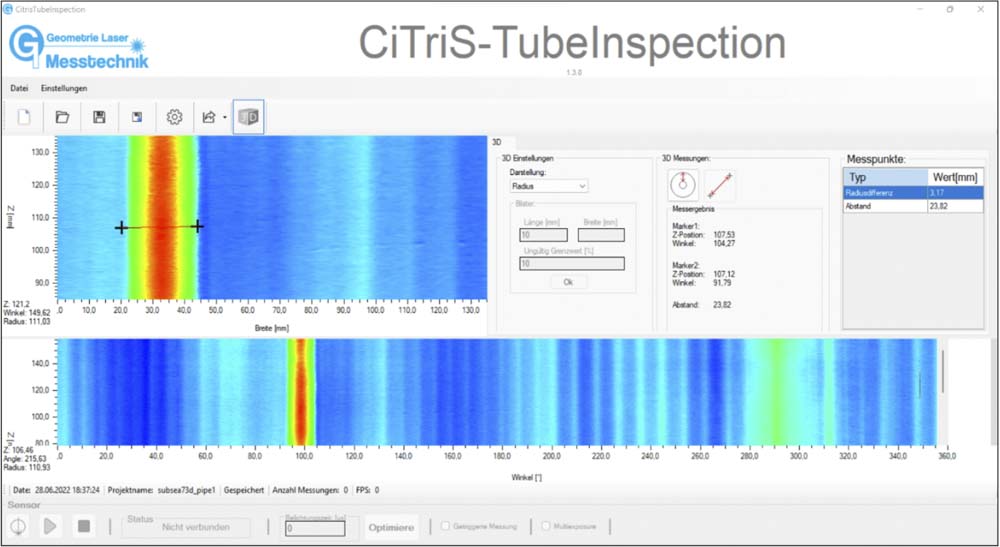Click the green band near 290° in lower map

774,391
